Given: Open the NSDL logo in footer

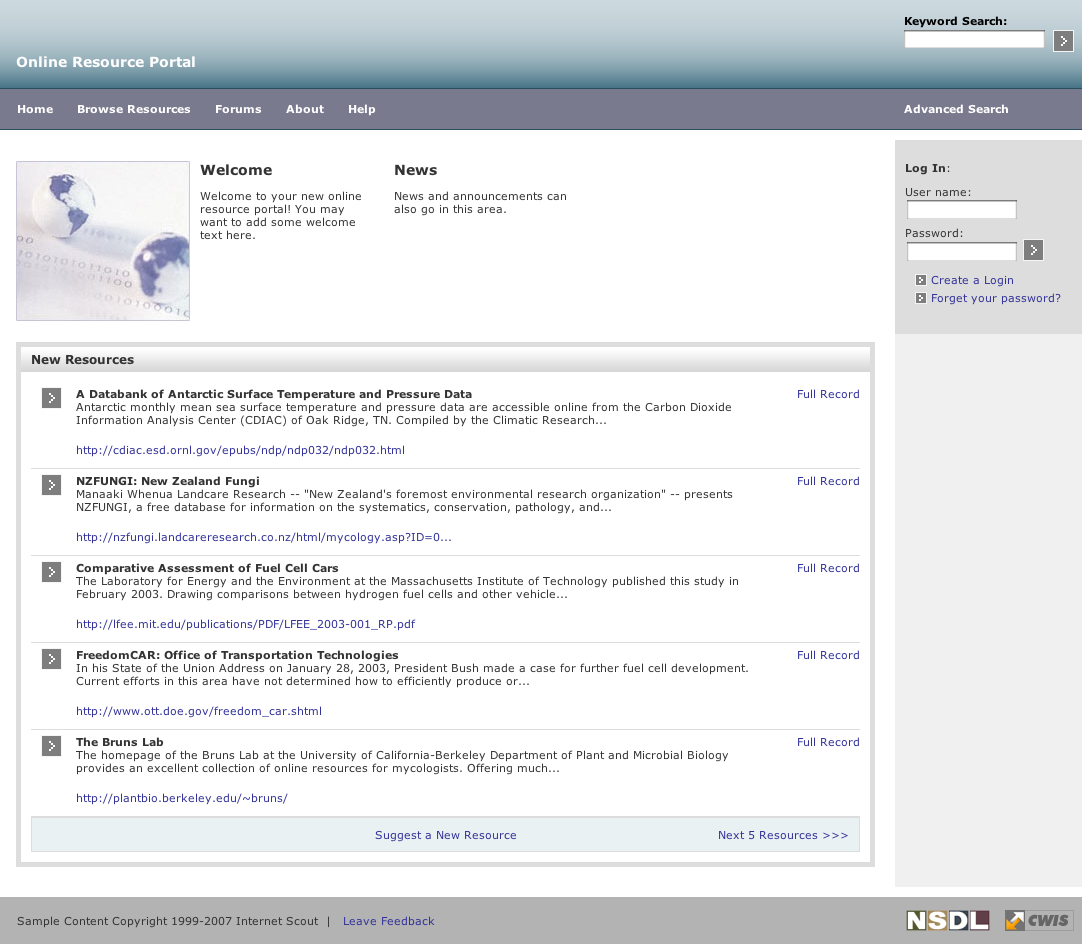Looking at the screenshot, I should click(947, 920).
